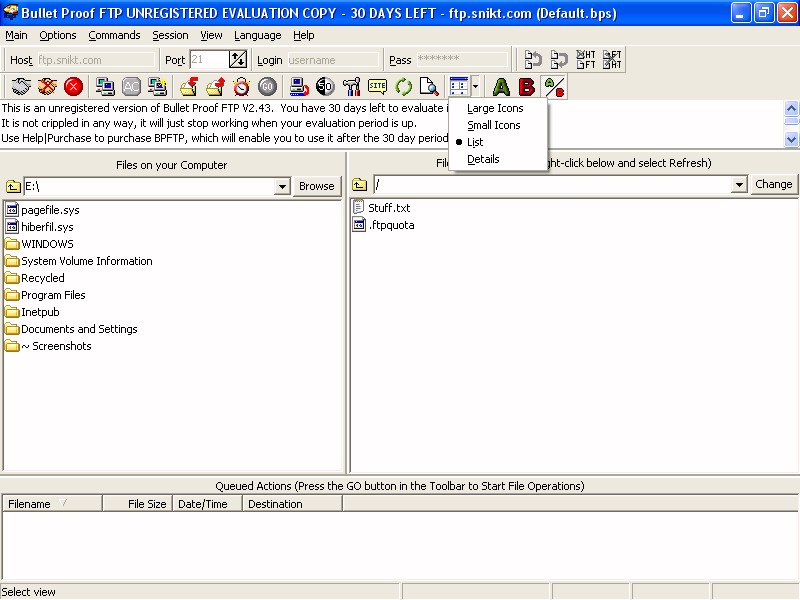Screen dimensions: 800x600
Task: Click the handshake Connect icon
Action: pos(21,86)
